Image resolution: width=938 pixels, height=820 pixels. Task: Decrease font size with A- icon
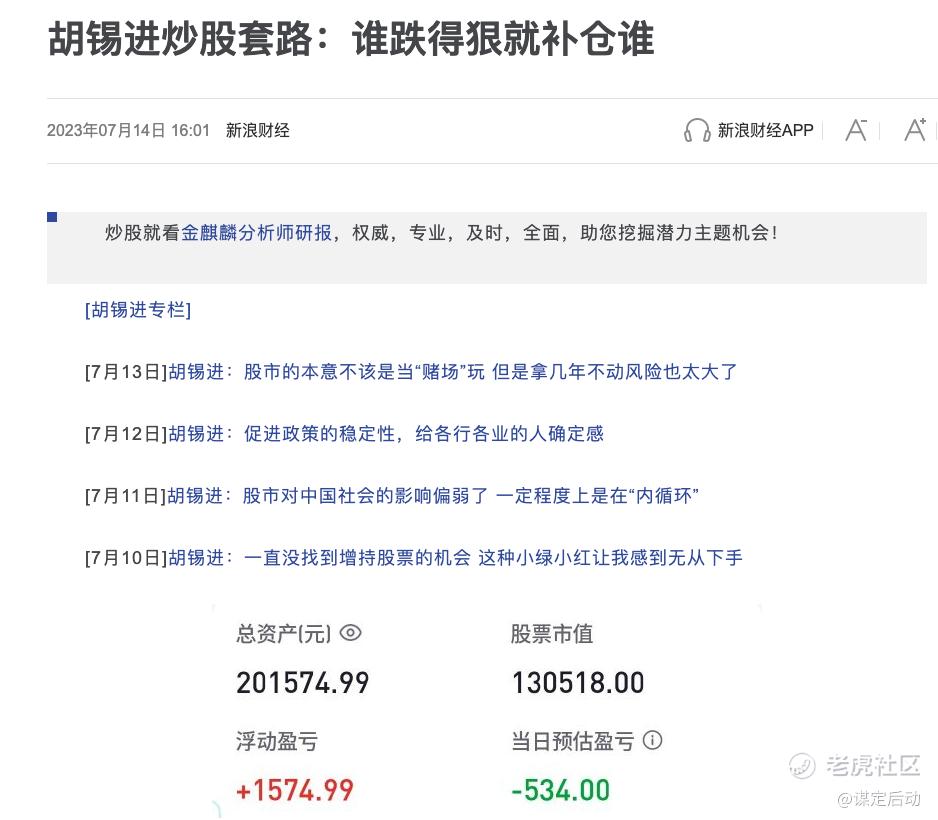tap(856, 130)
